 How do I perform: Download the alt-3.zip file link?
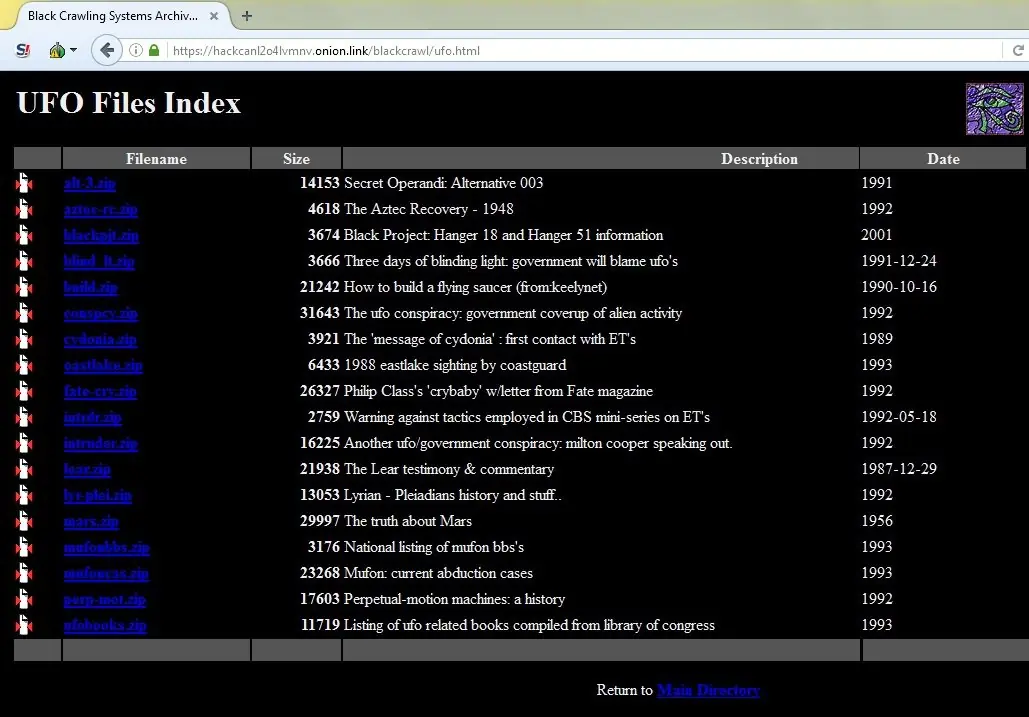[90, 183]
